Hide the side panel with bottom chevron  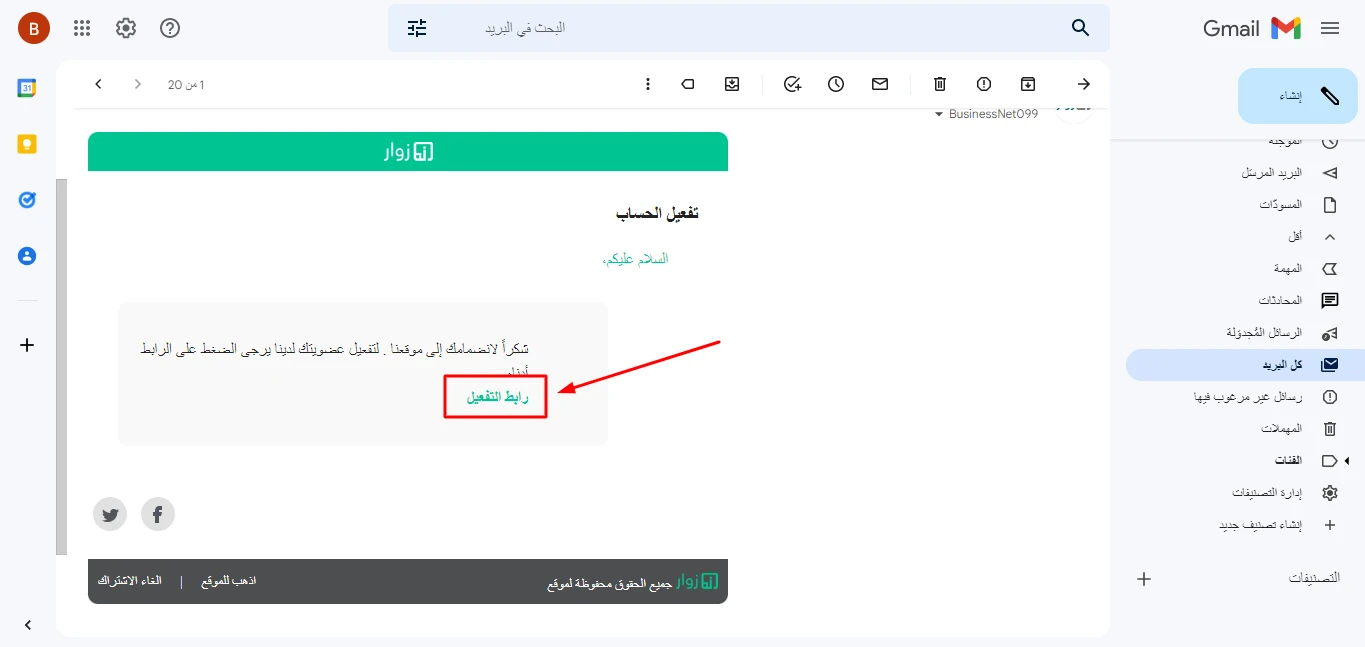pos(27,625)
